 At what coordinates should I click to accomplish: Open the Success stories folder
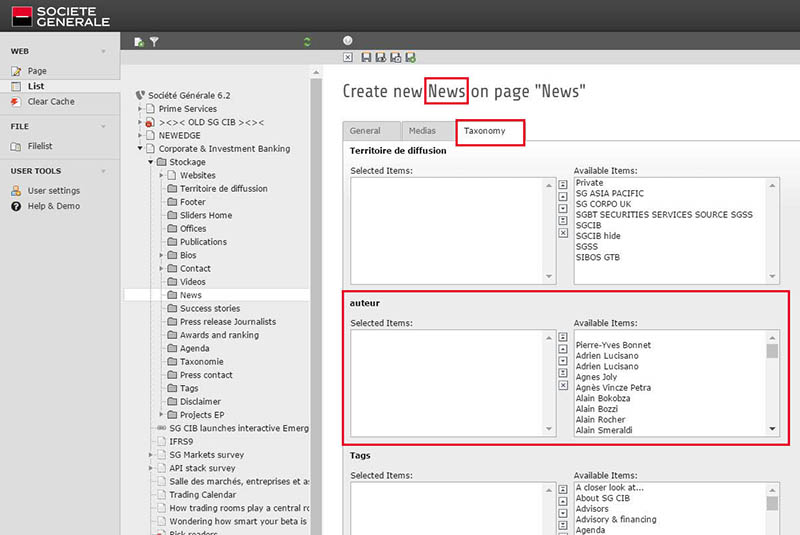point(209,309)
